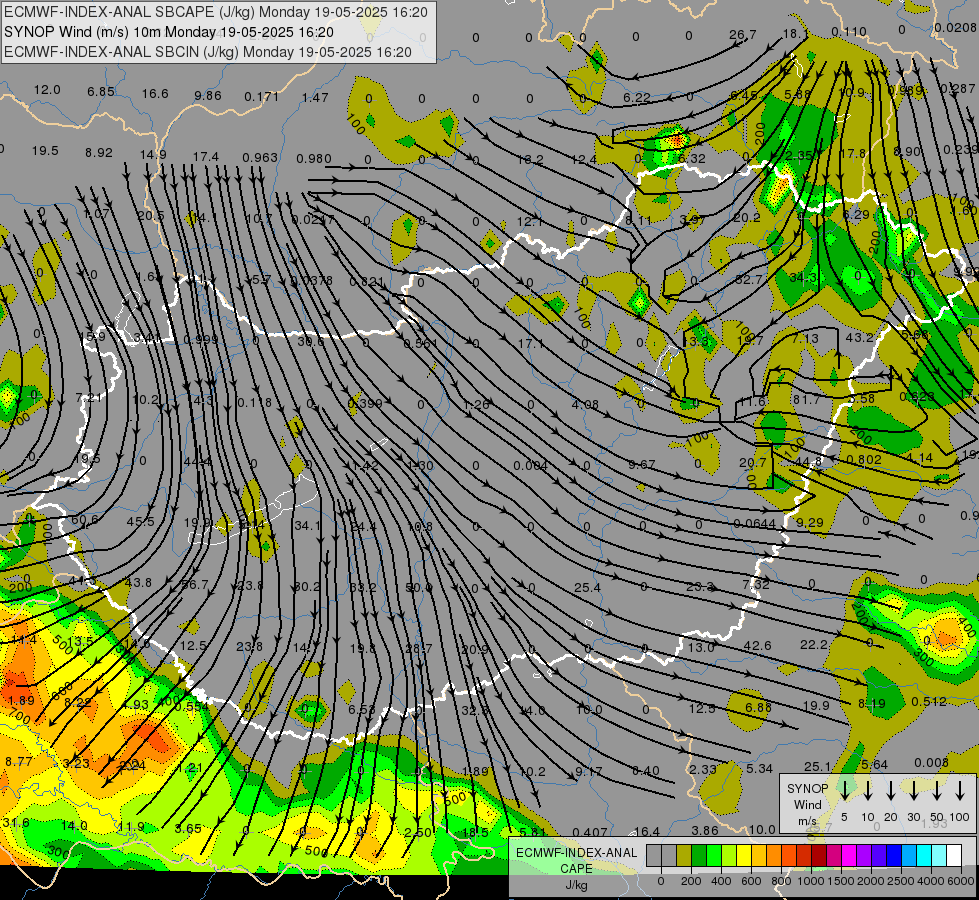Click the map value 8.19
This screenshot has width=979, height=900.
[872, 704]
